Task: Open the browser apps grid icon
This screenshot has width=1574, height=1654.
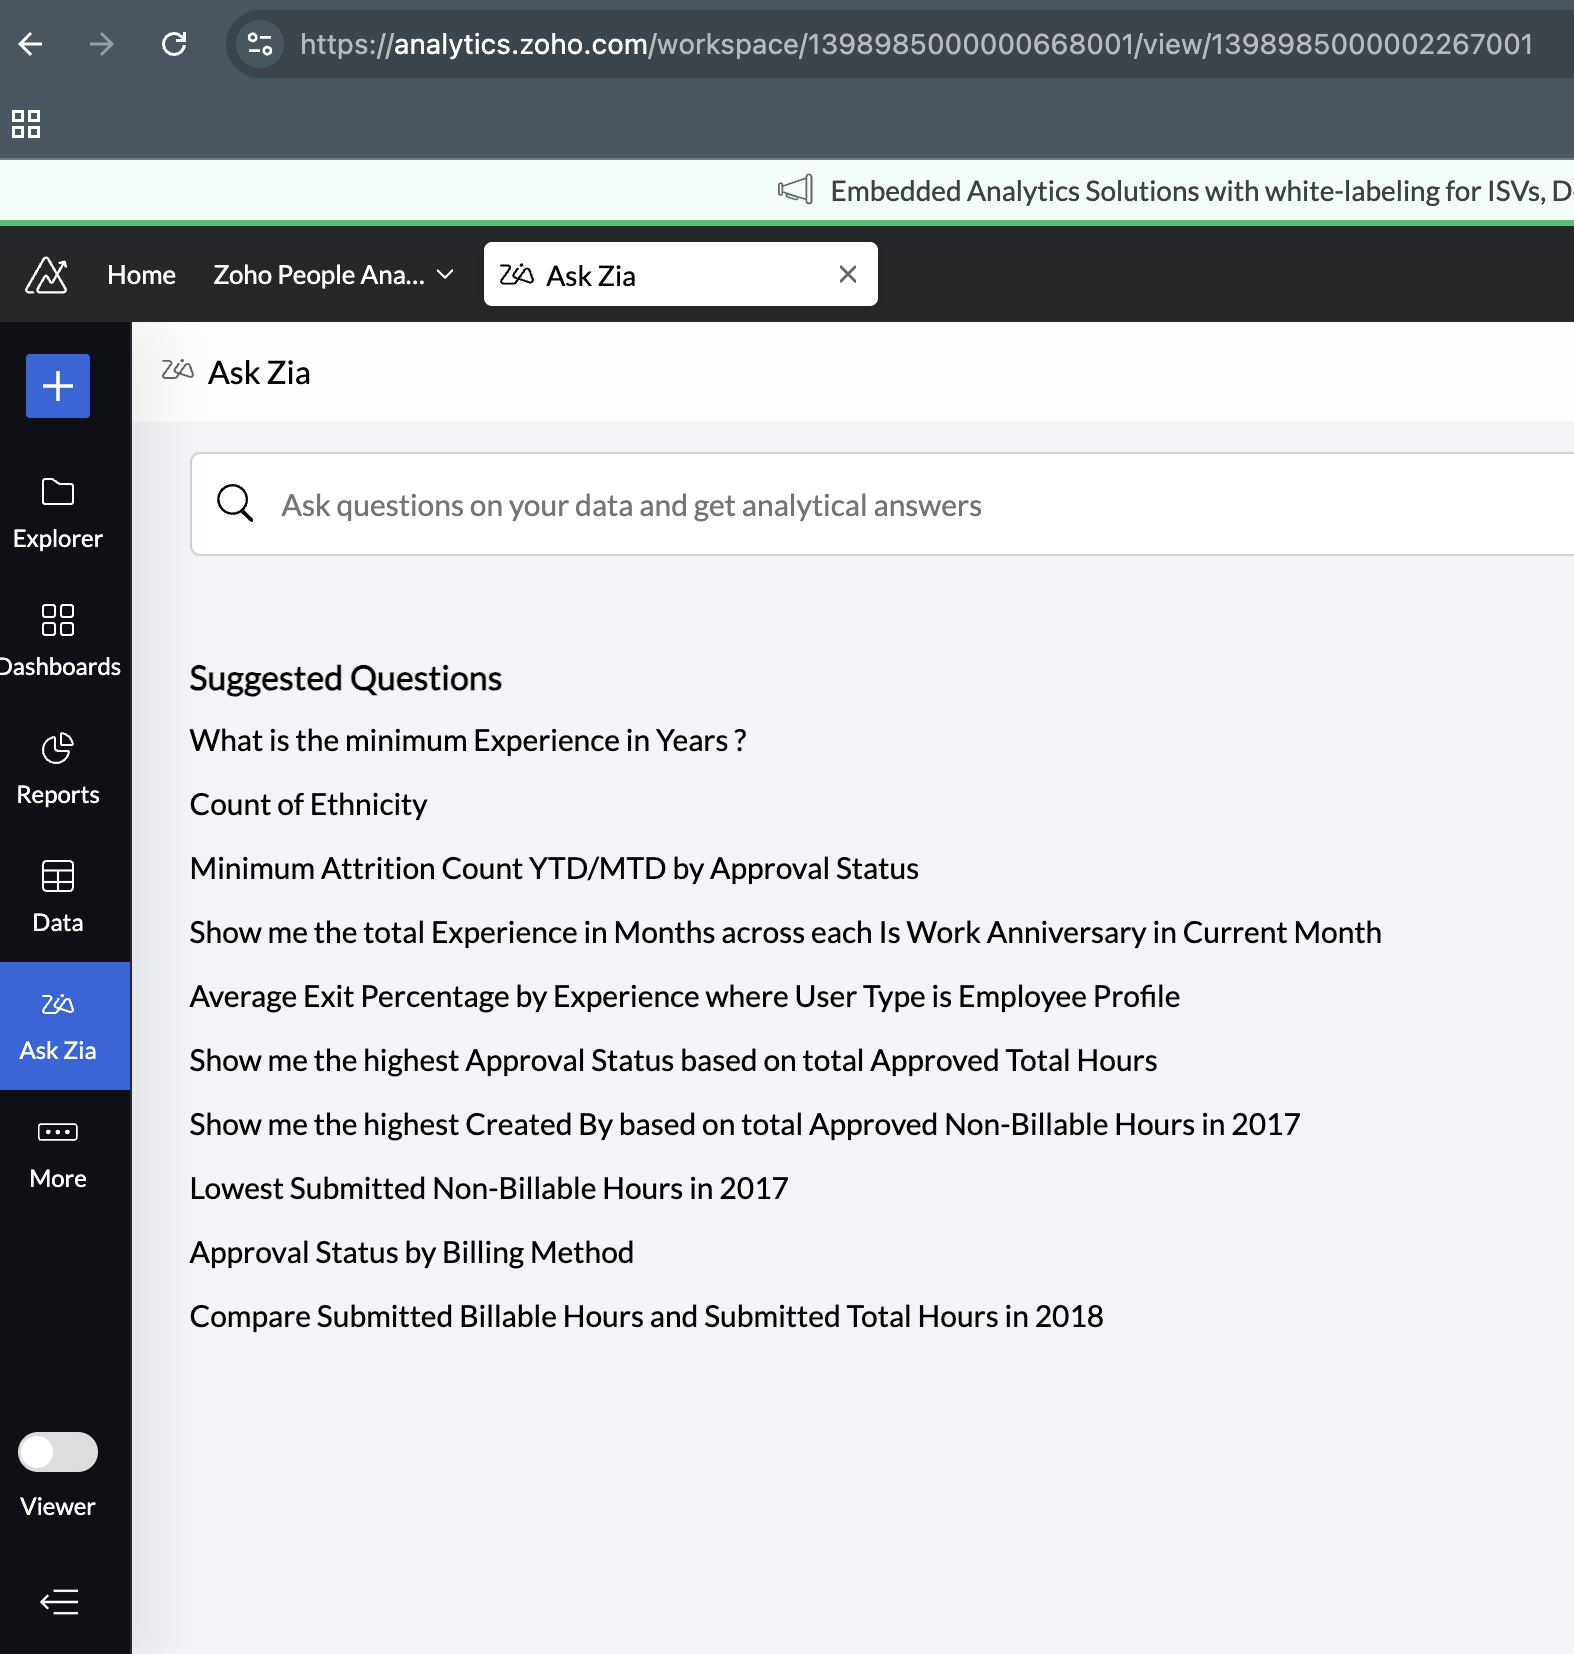Action: pyautogui.click(x=26, y=124)
